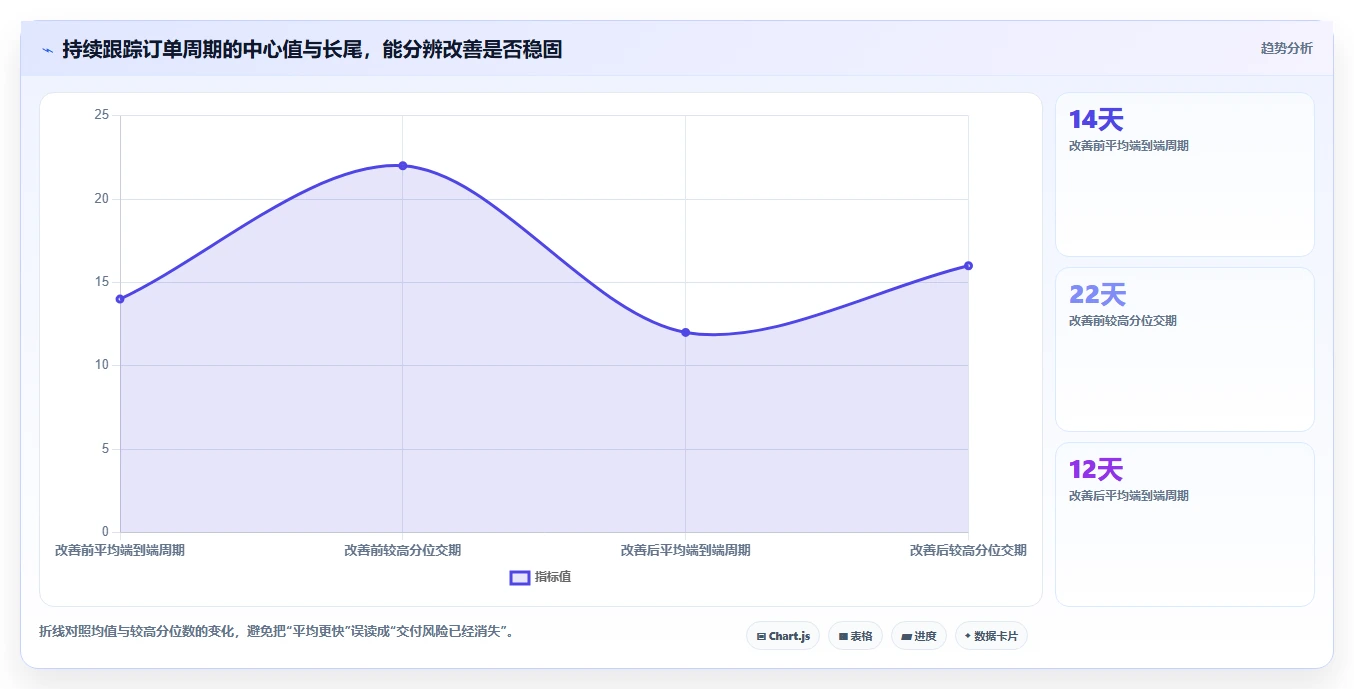Image resolution: width=1354 pixels, height=689 pixels.
Task: Click the peak data point at 22
Action: point(403,166)
